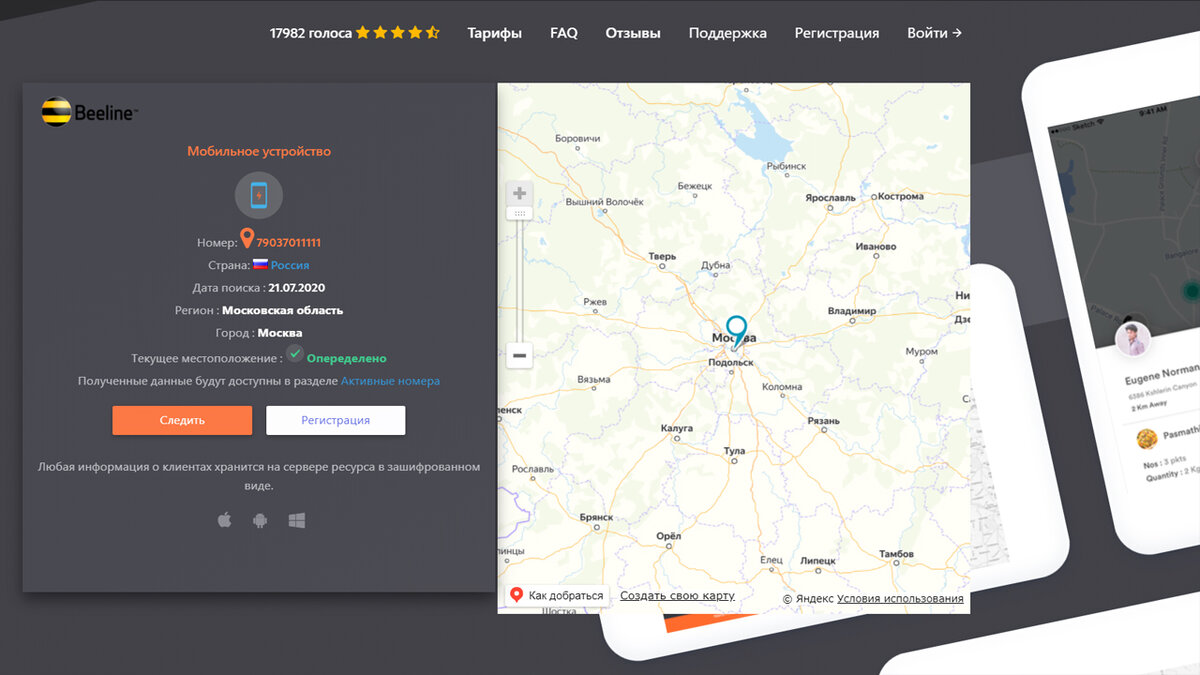The width and height of the screenshot is (1200, 675).
Task: Click the Московская область region value
Action: (x=282, y=310)
